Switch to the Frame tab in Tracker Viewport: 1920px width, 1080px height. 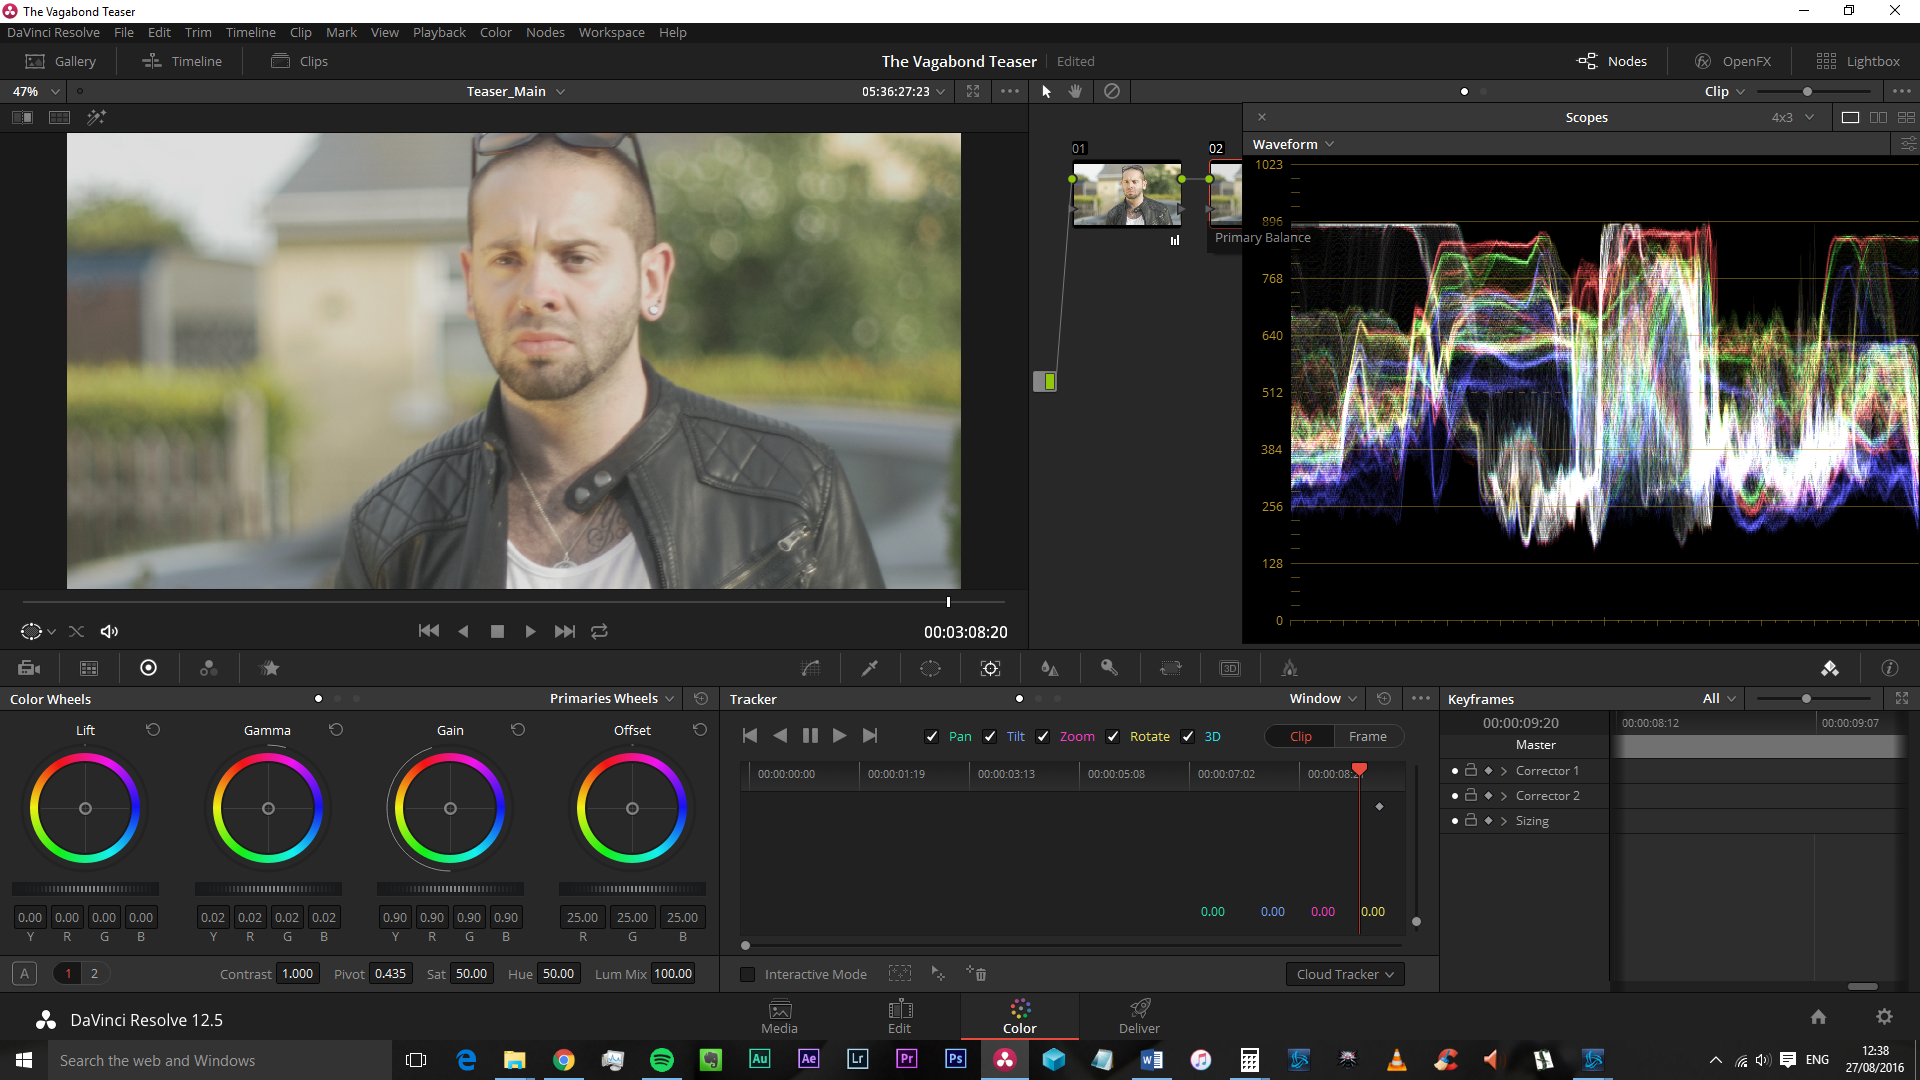tap(1368, 736)
